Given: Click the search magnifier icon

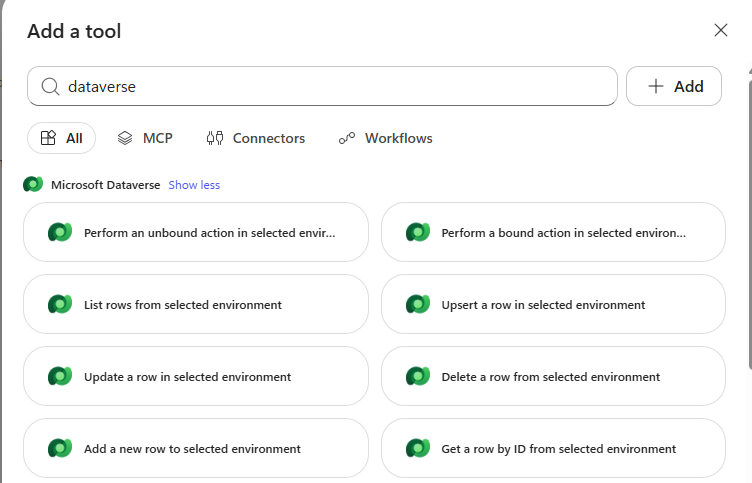Looking at the screenshot, I should (x=50, y=86).
